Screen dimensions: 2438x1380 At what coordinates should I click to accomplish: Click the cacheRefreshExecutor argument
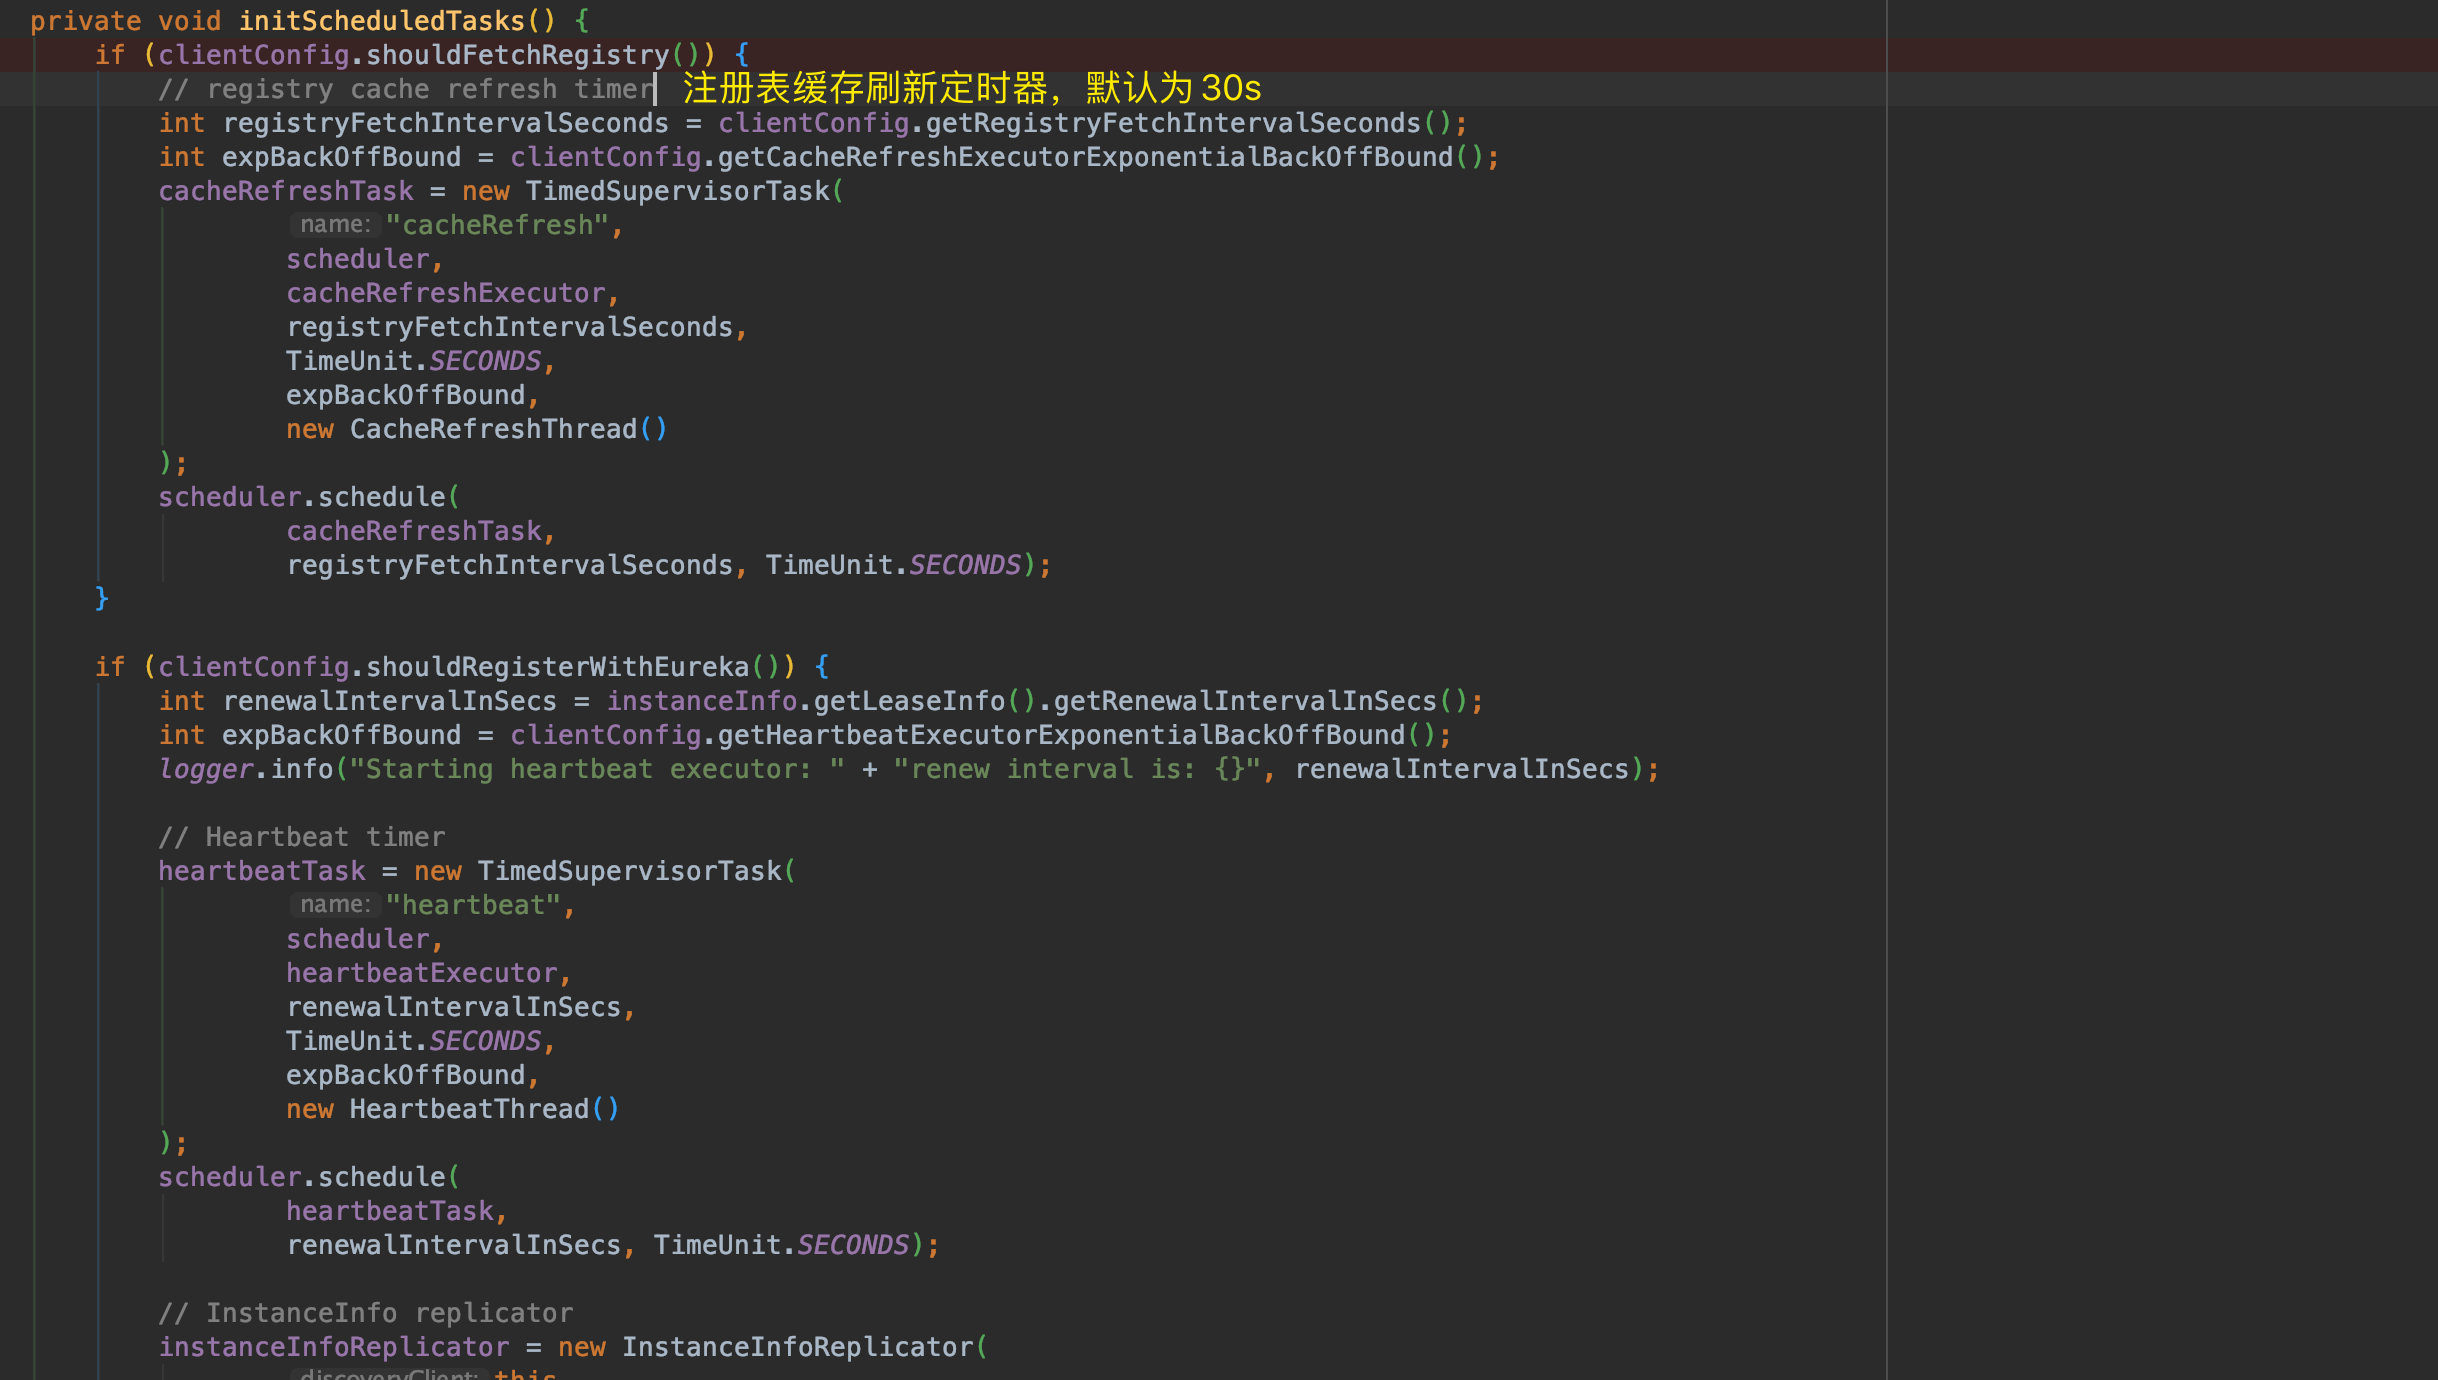(446, 293)
